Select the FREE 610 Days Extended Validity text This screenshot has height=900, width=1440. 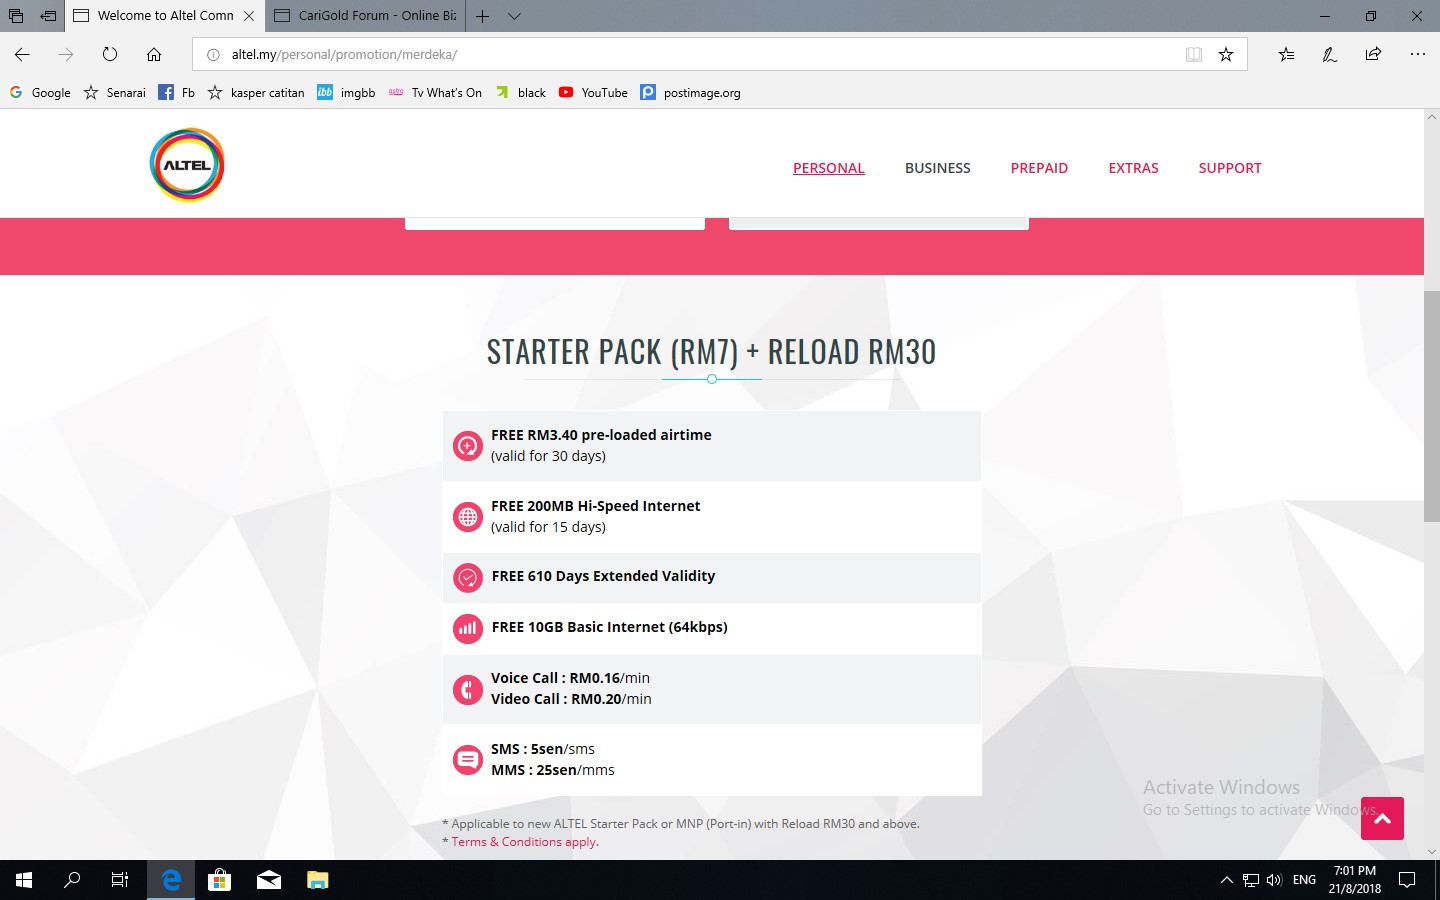tap(603, 576)
